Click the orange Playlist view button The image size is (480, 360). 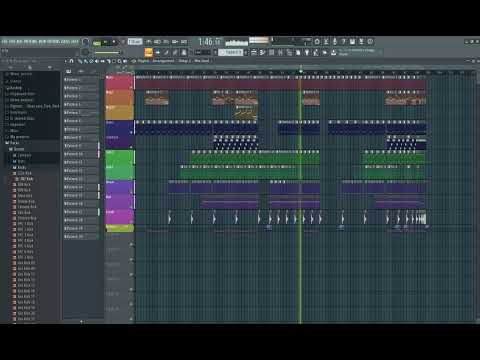[148, 52]
